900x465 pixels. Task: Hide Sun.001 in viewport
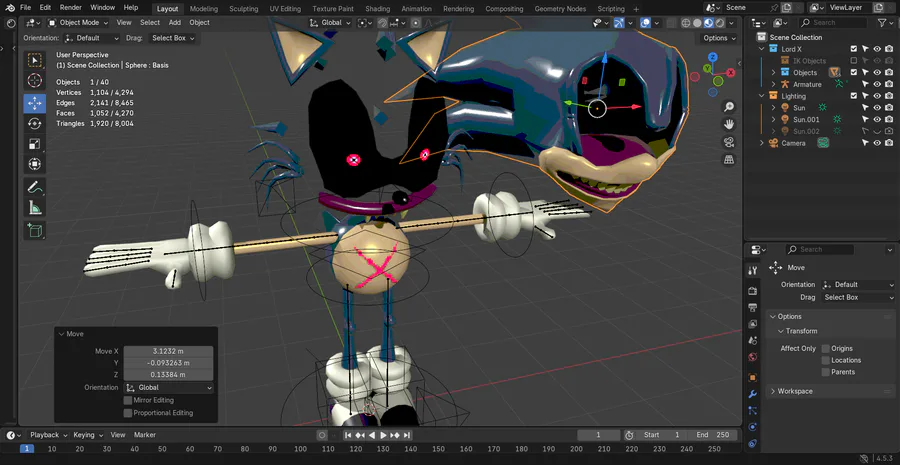click(877, 119)
